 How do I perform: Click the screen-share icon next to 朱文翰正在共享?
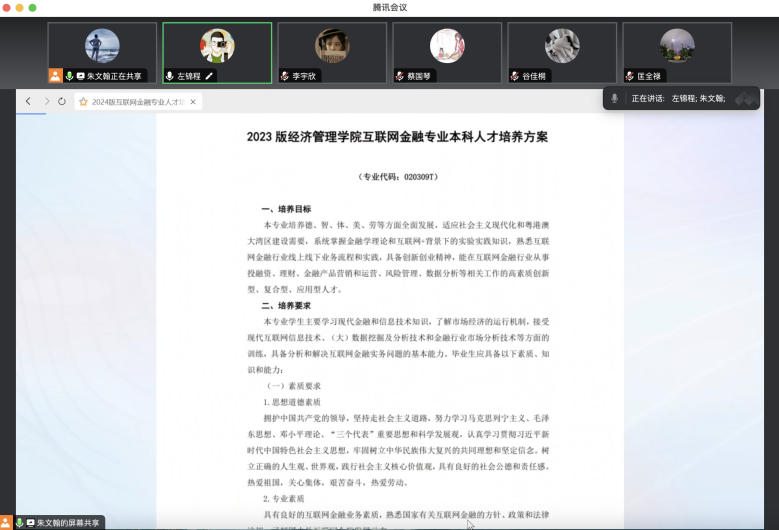click(x=81, y=76)
